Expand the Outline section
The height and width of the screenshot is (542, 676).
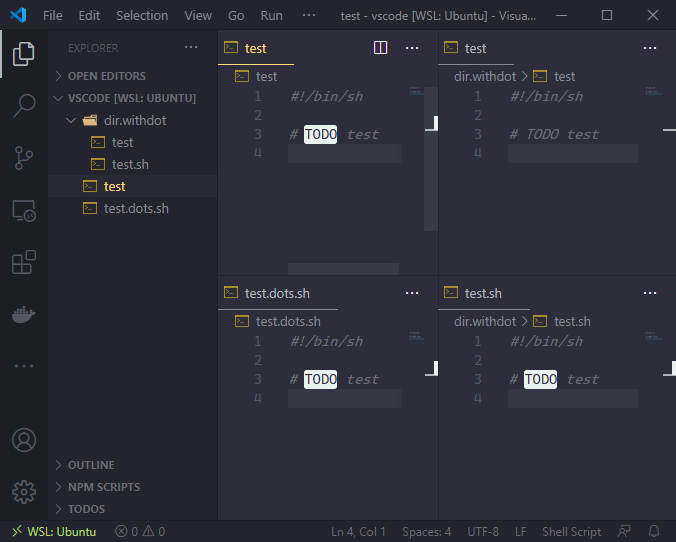click(133, 465)
